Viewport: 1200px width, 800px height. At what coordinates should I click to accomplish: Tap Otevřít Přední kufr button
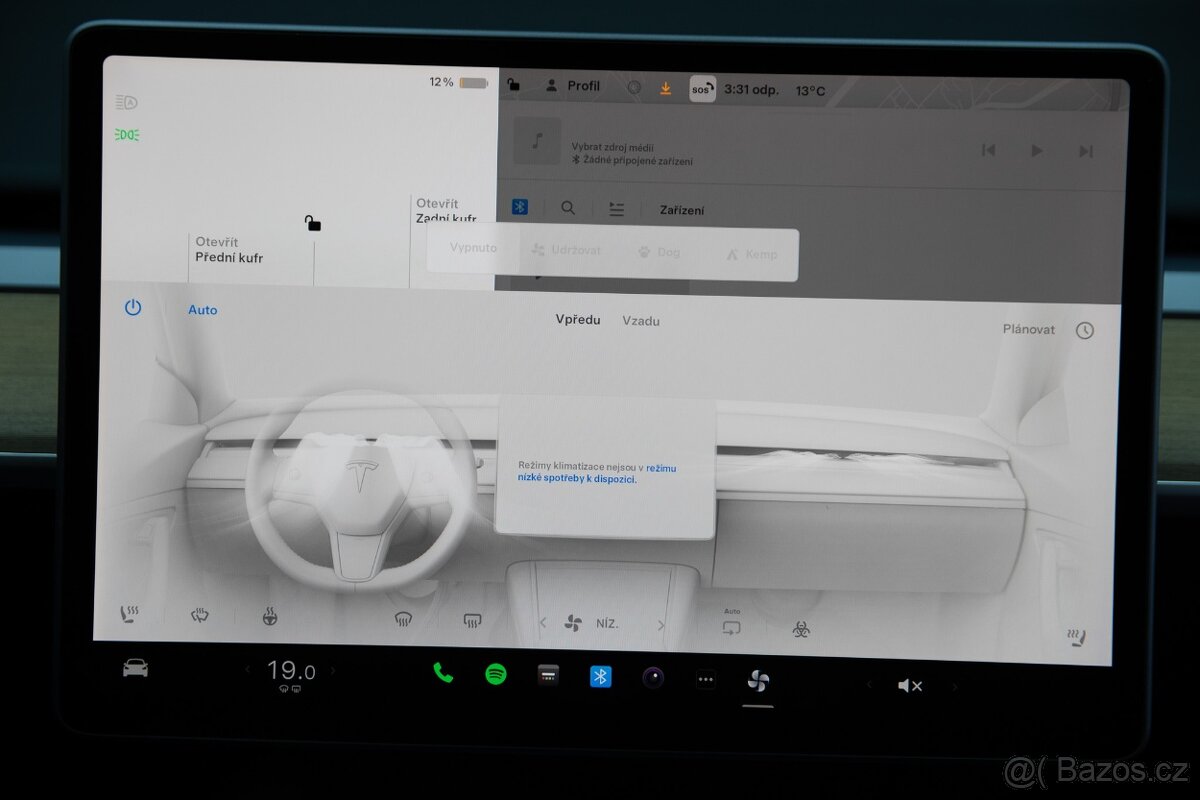(228, 250)
